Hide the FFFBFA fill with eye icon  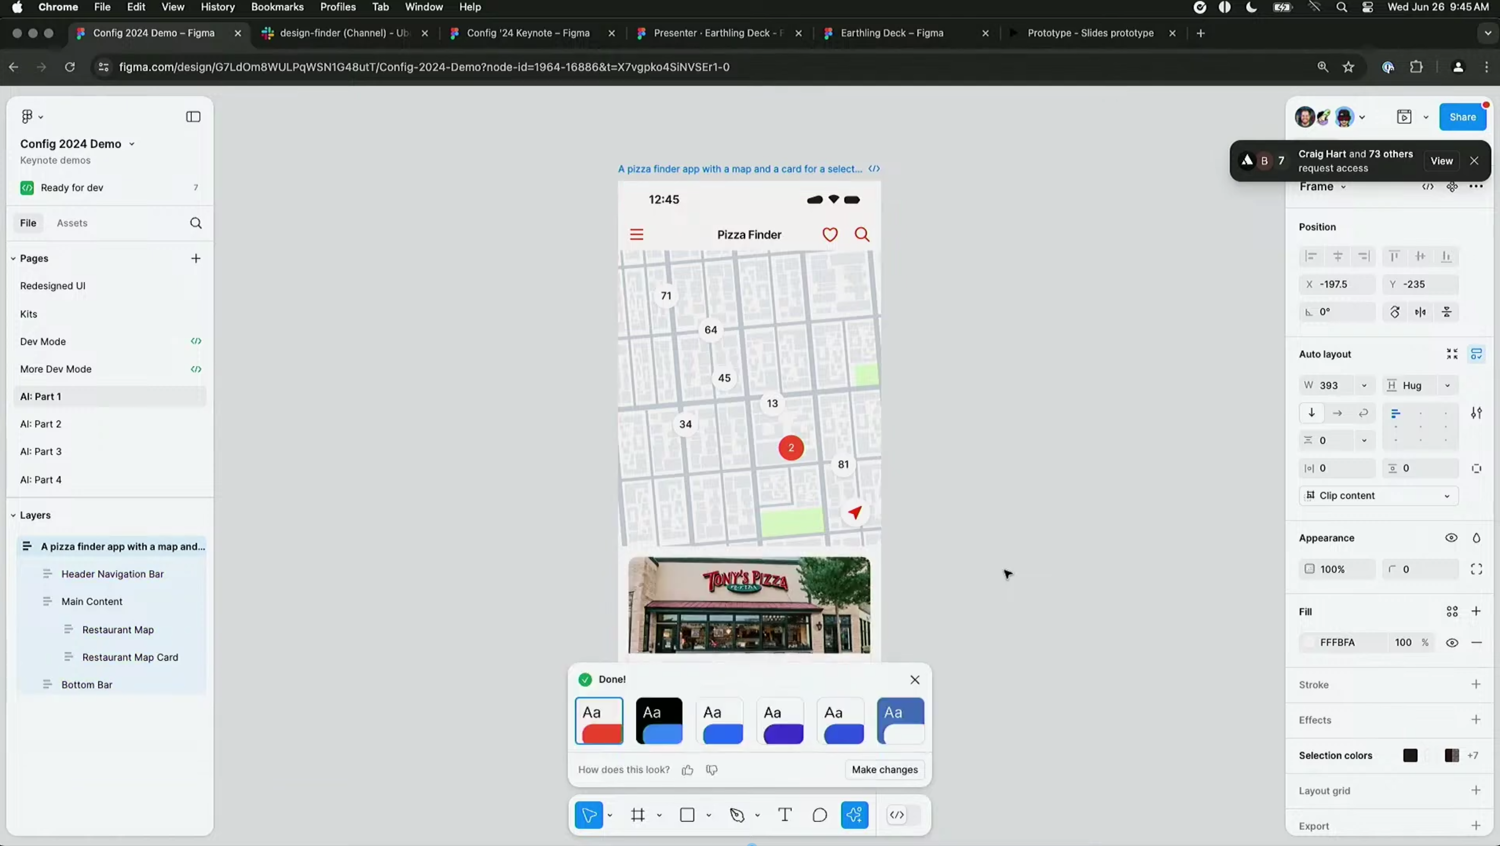coord(1452,642)
